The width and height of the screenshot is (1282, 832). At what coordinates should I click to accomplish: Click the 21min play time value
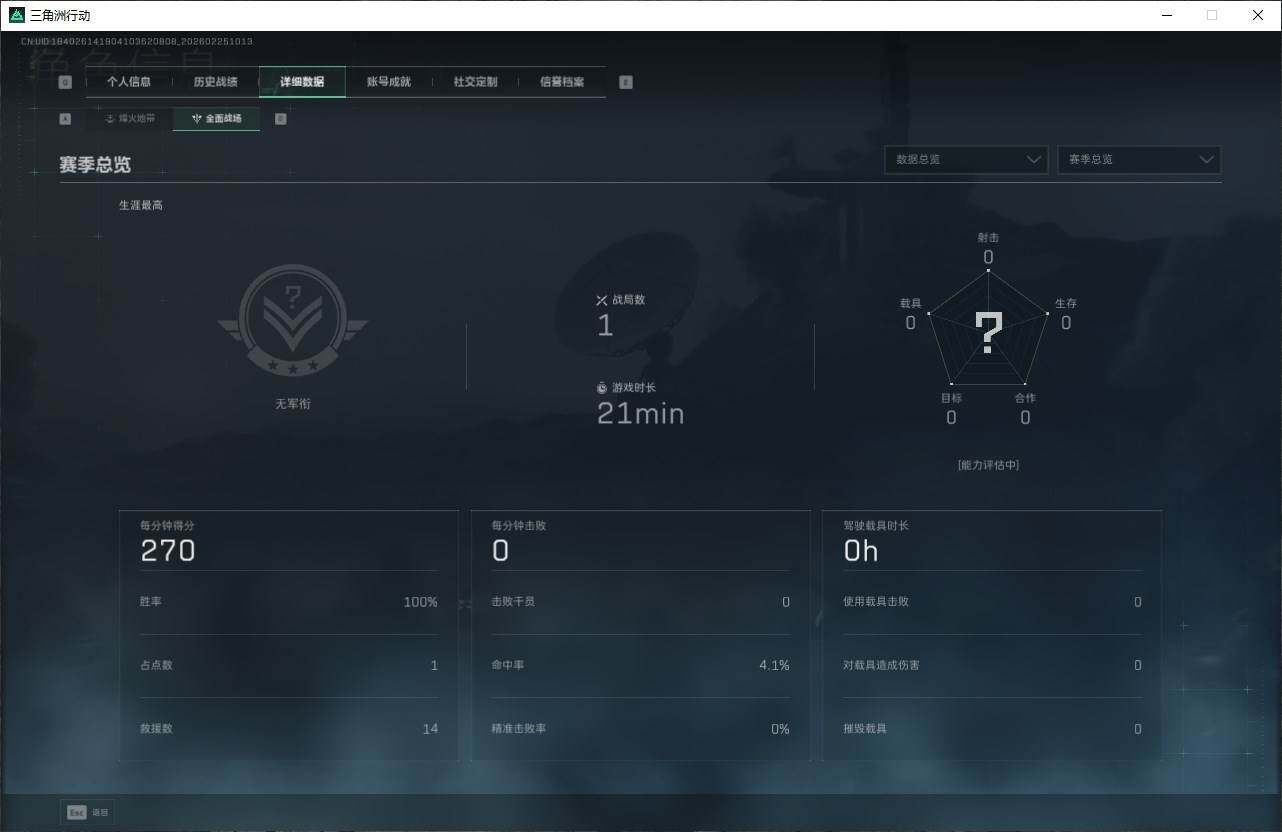point(641,413)
